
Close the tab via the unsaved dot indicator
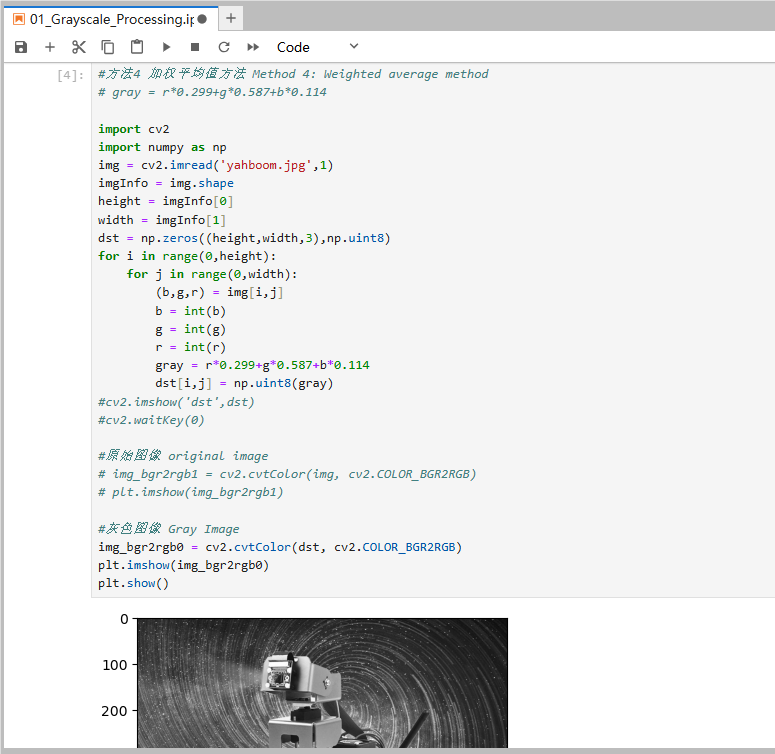(202, 19)
